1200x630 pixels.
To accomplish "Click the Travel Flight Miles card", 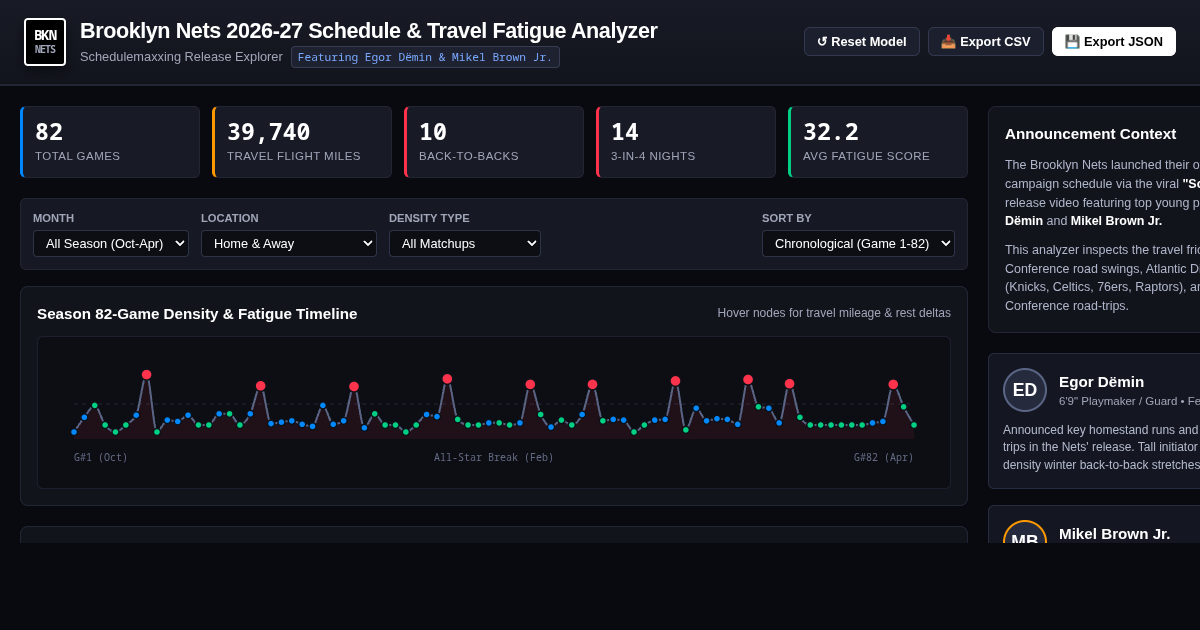I will tap(302, 142).
